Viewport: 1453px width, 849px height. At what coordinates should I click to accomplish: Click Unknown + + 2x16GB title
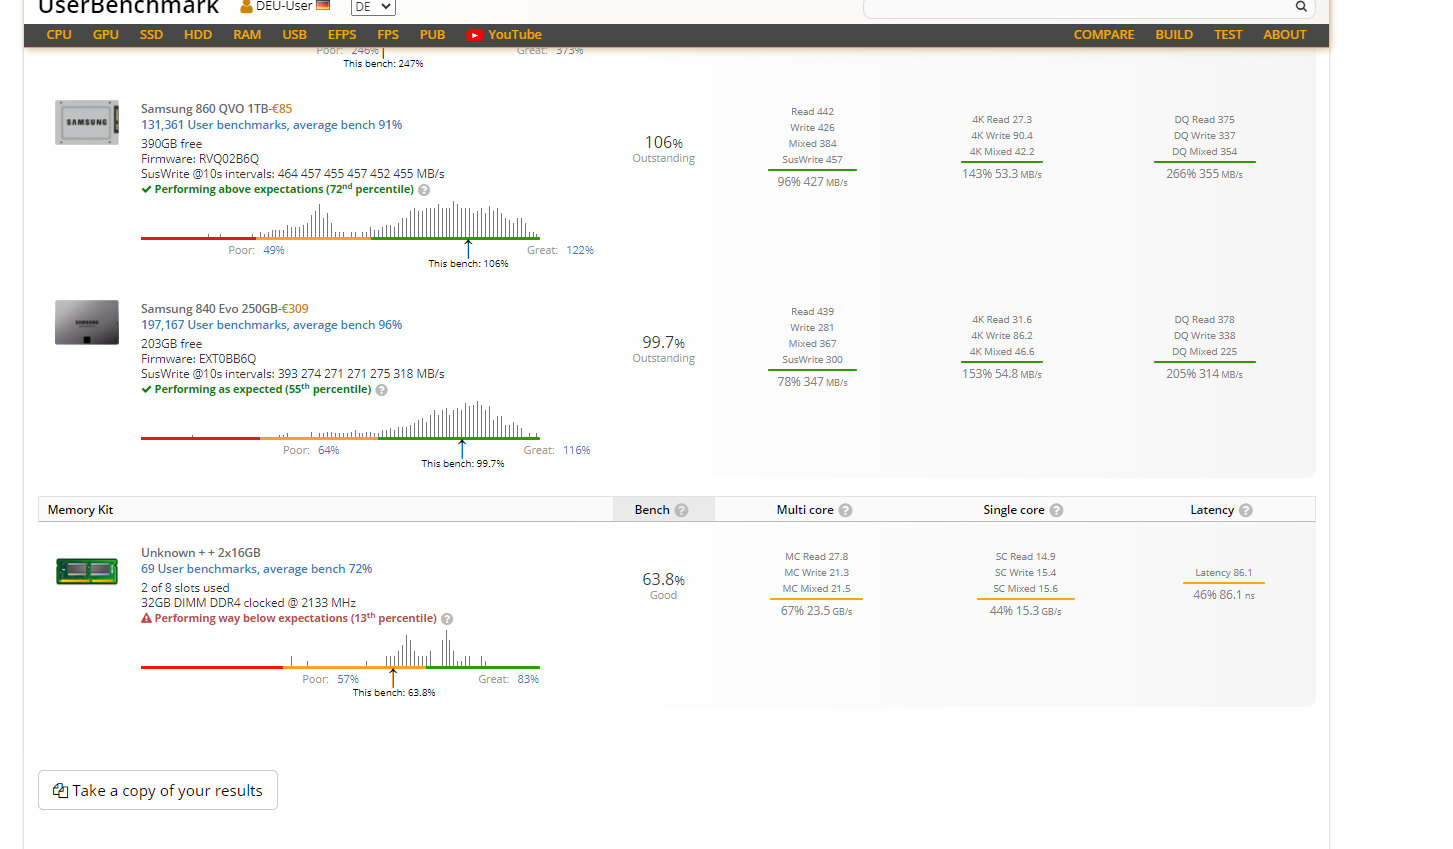(x=201, y=553)
